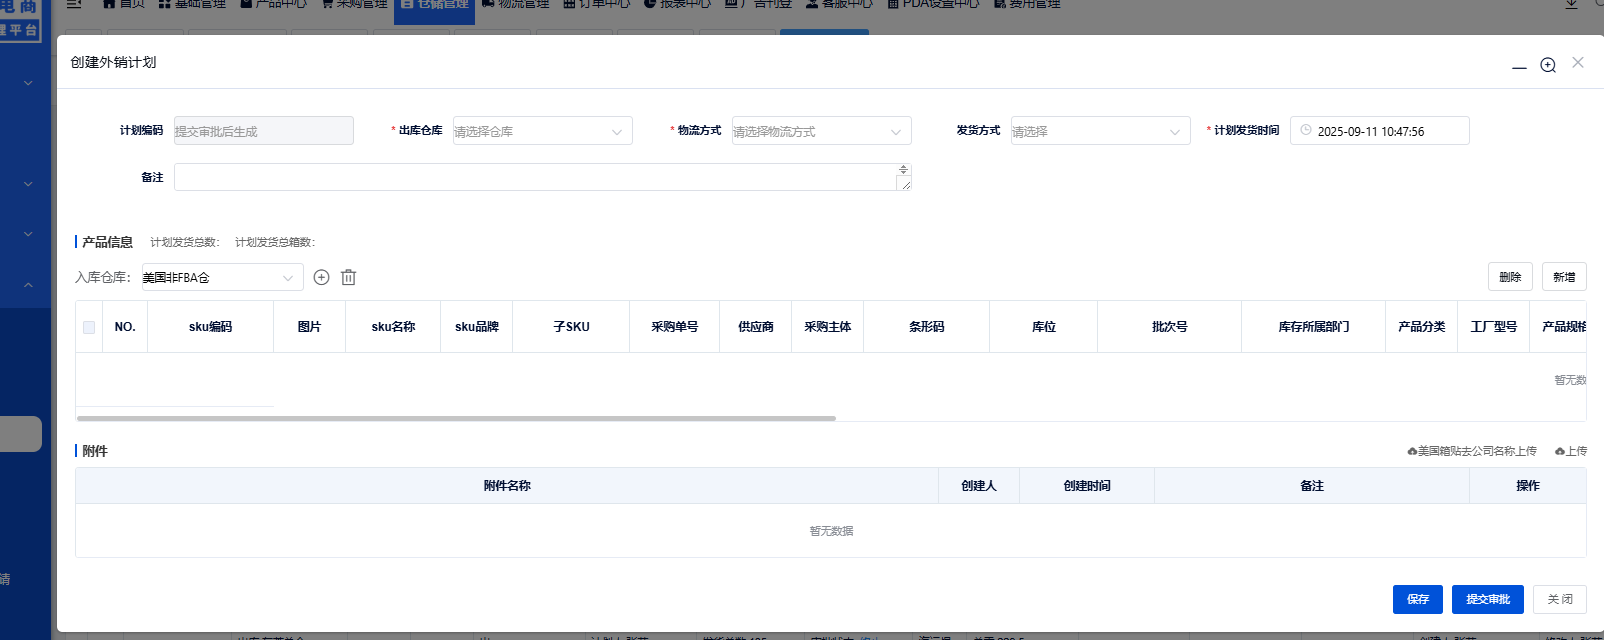Click the 采购单号 column header
Viewport: 1604px width, 640px height.
pyautogui.click(x=675, y=327)
